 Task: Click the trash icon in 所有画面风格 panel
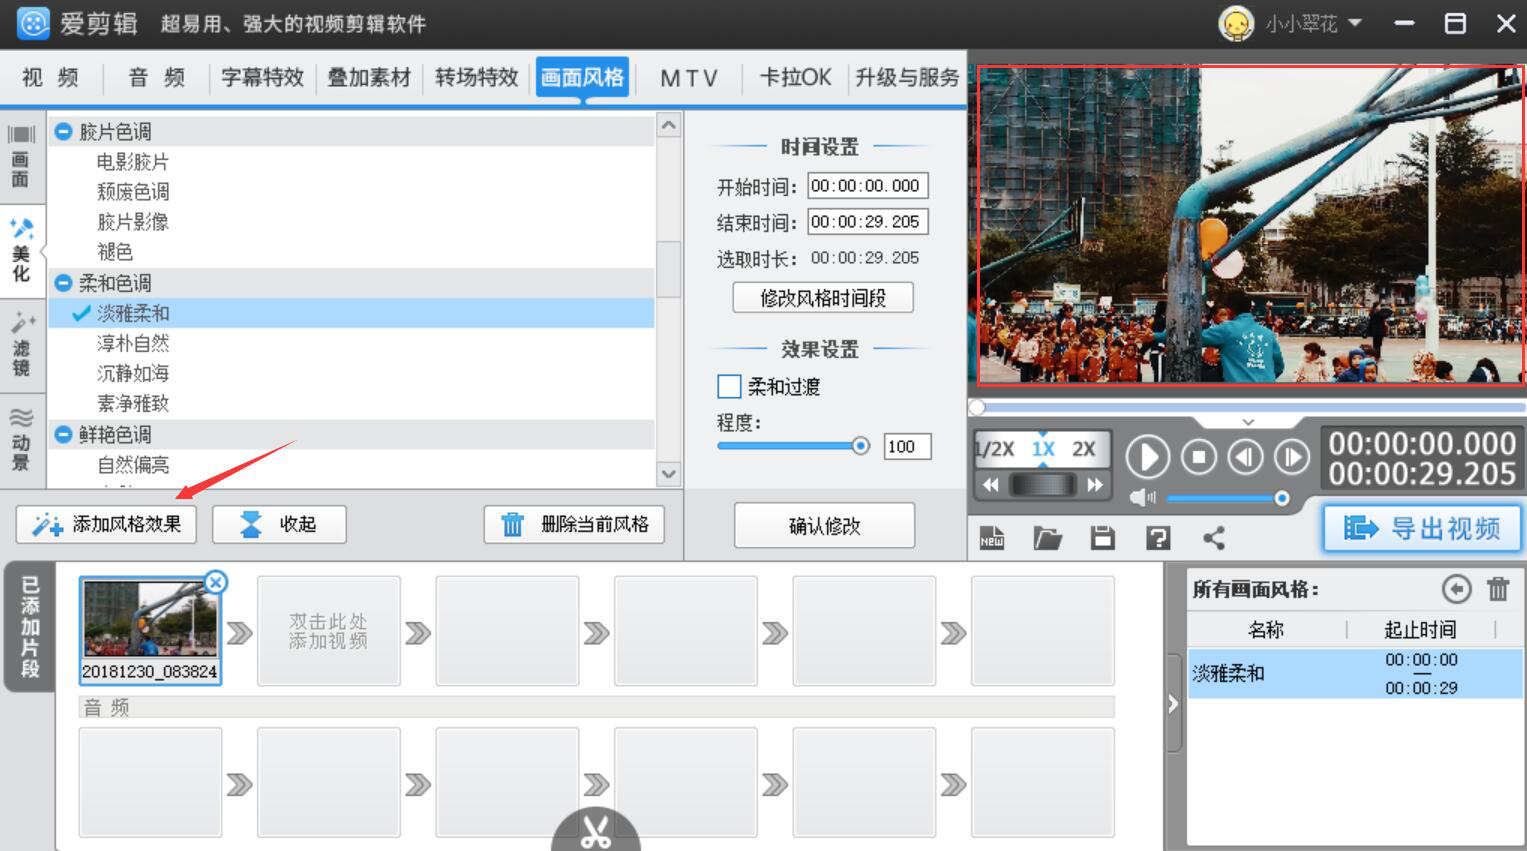click(1498, 589)
